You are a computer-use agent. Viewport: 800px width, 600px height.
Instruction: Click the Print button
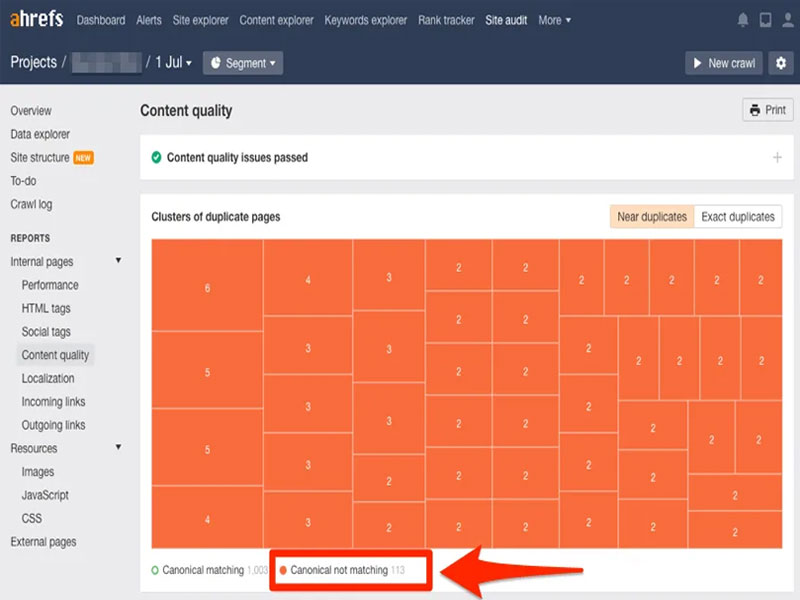coord(767,110)
